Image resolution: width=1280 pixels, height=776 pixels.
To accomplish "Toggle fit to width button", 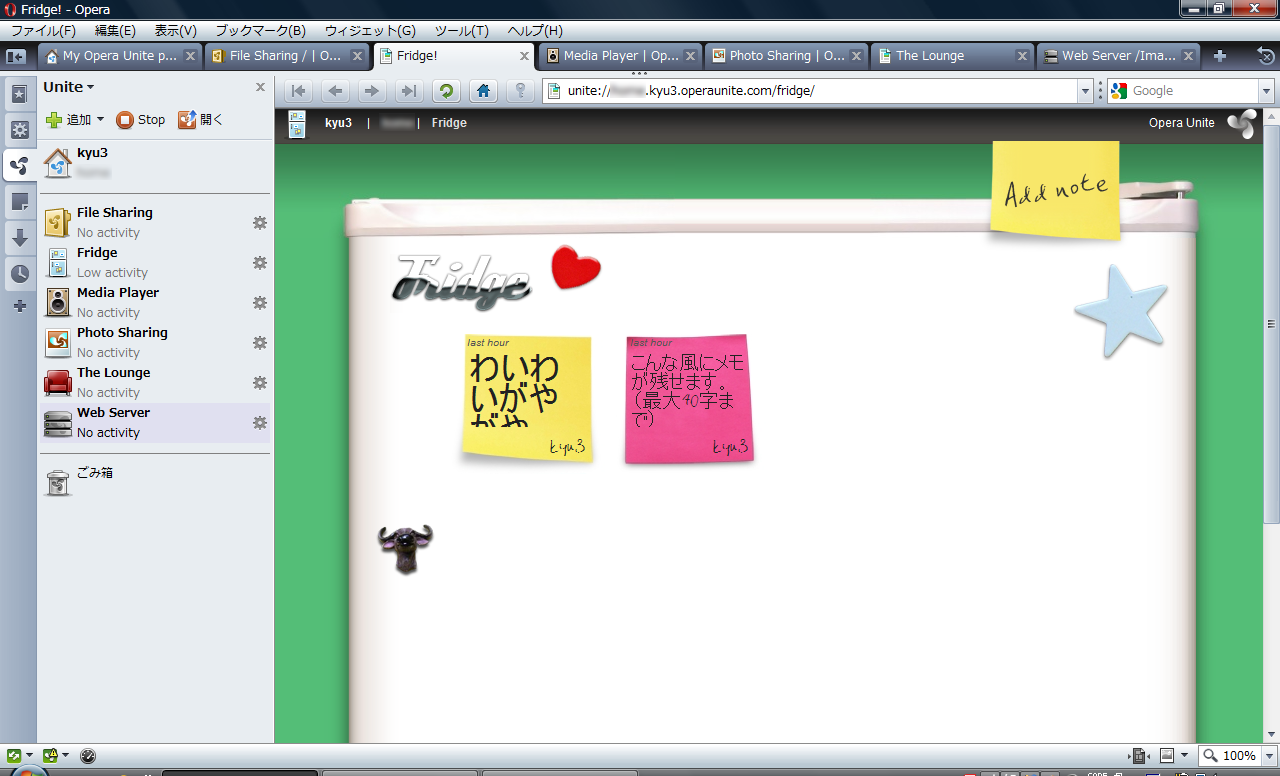I will tap(1138, 756).
